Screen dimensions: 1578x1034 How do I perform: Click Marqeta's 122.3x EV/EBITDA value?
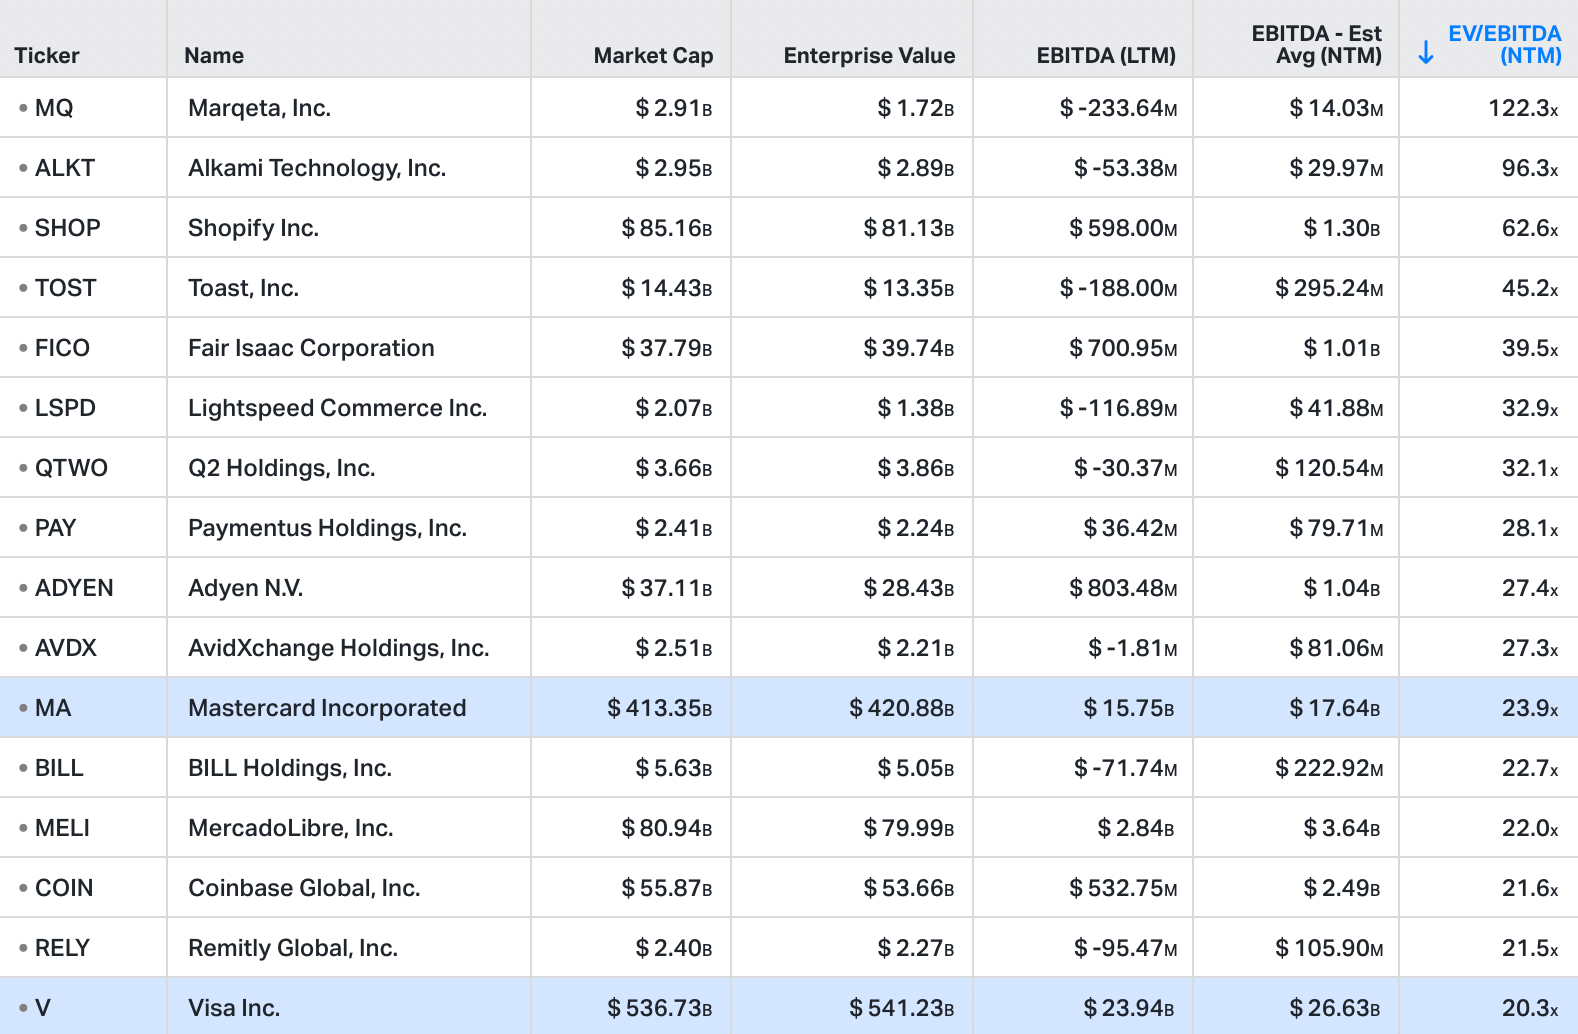coord(1523,108)
